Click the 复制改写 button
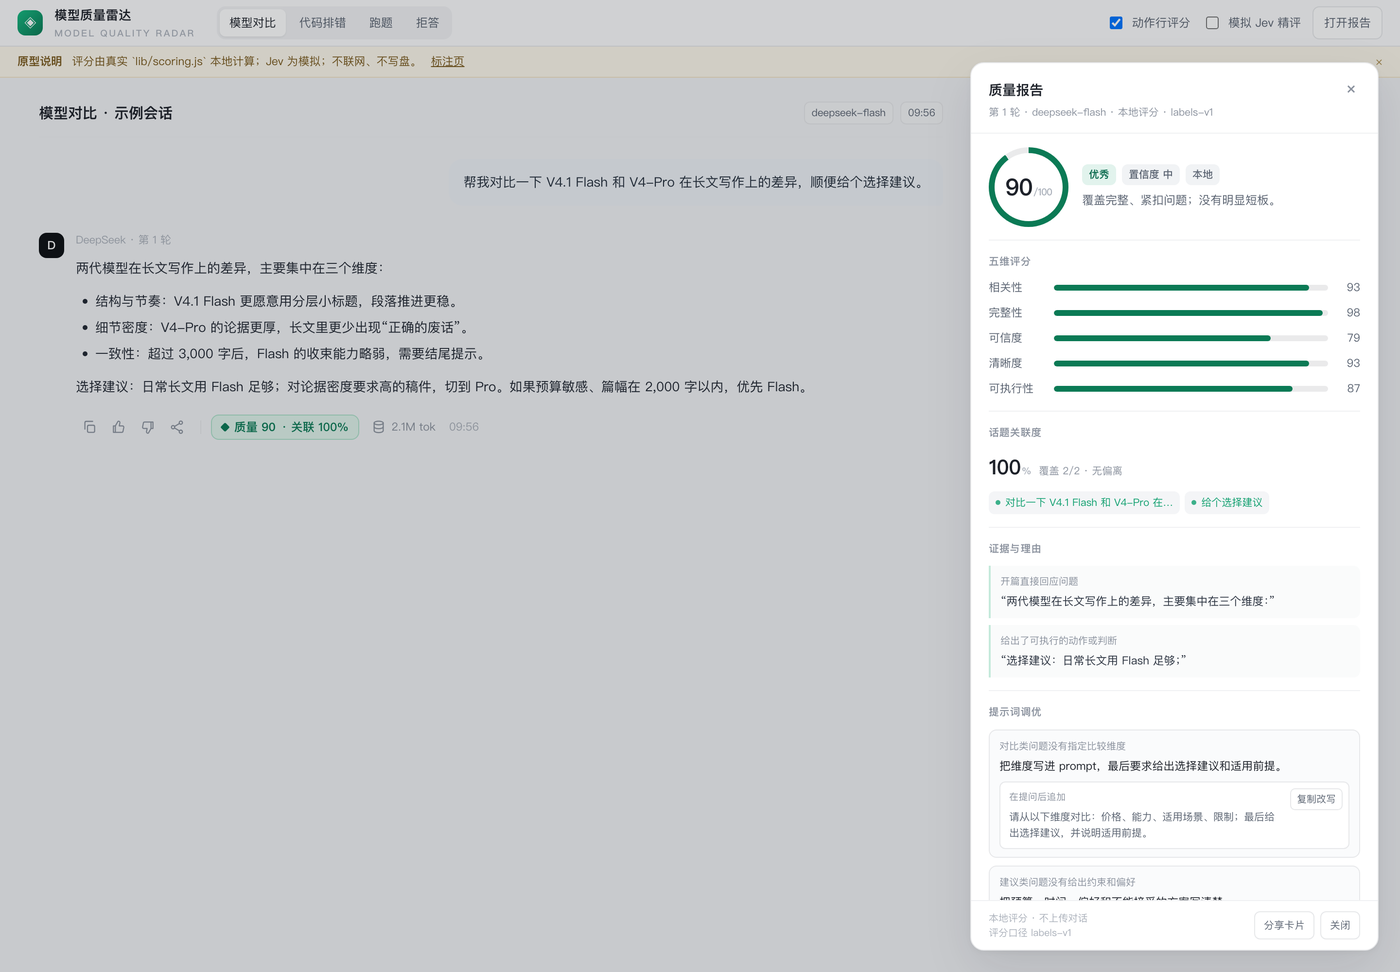Image resolution: width=1400 pixels, height=972 pixels. tap(1316, 799)
